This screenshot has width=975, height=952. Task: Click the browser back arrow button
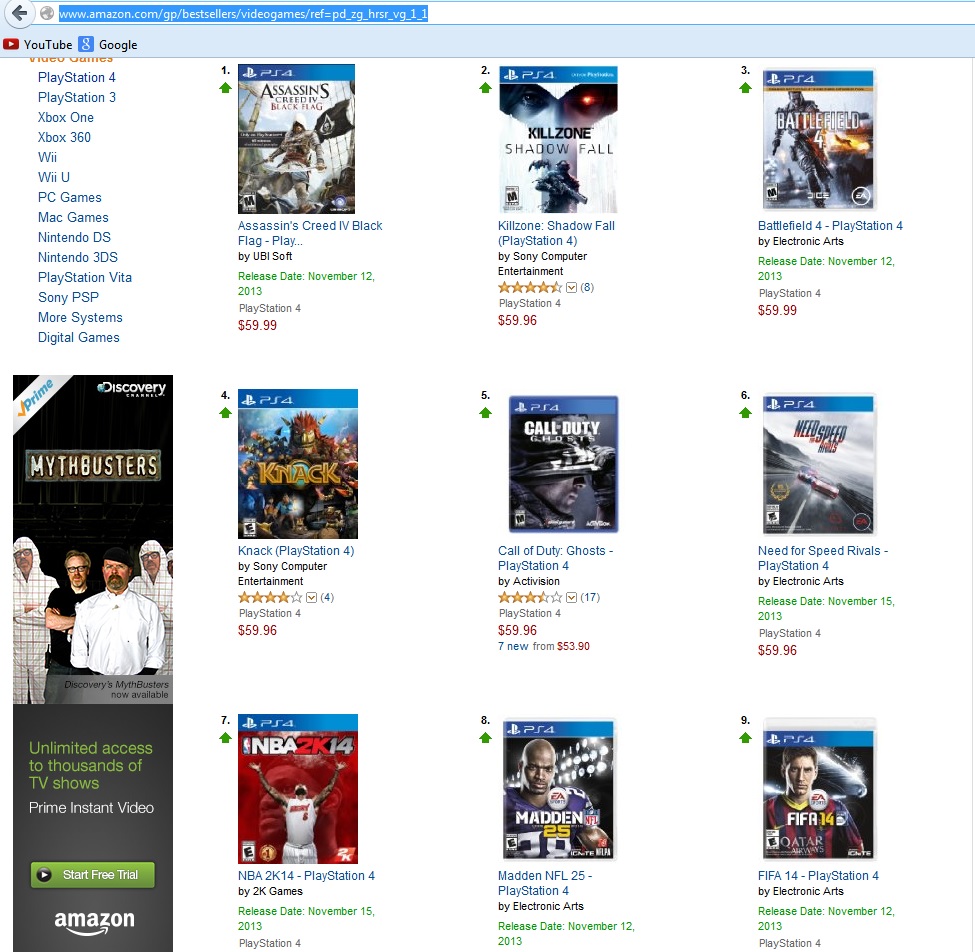19,13
